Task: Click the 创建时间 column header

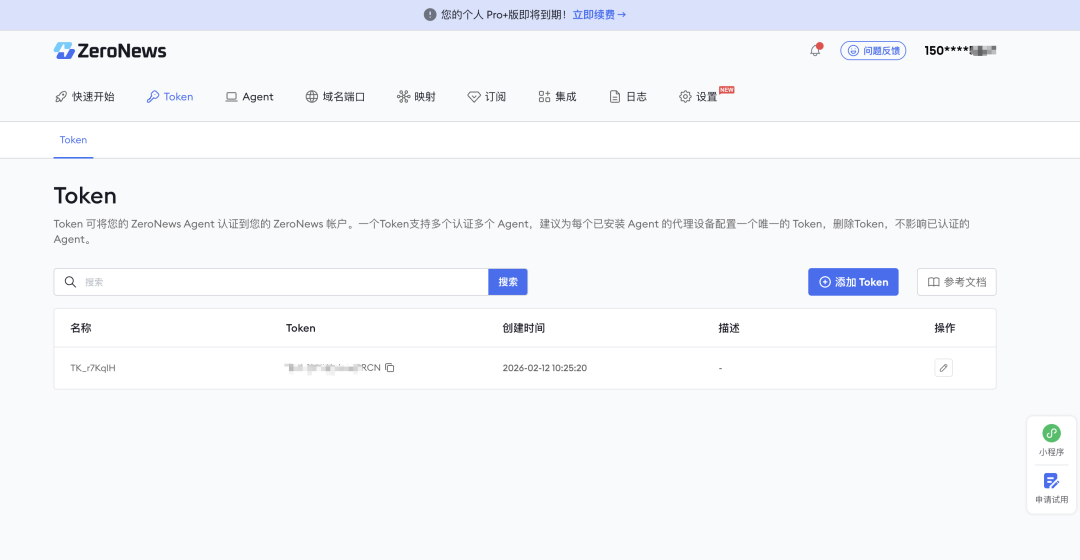Action: click(x=523, y=328)
